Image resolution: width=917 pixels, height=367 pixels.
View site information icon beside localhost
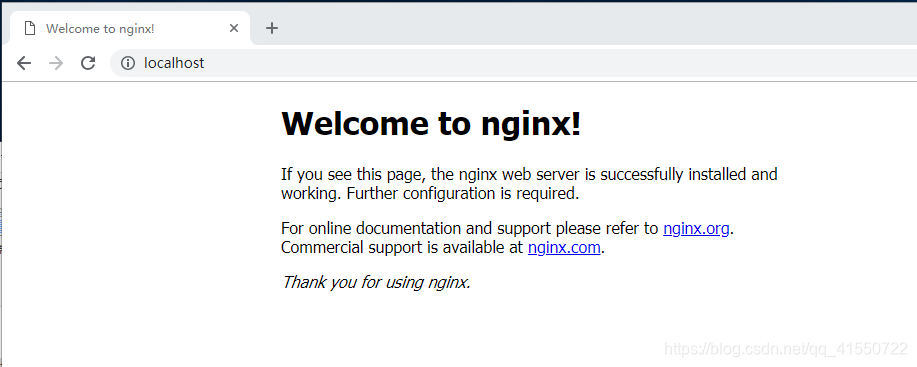[x=127, y=63]
